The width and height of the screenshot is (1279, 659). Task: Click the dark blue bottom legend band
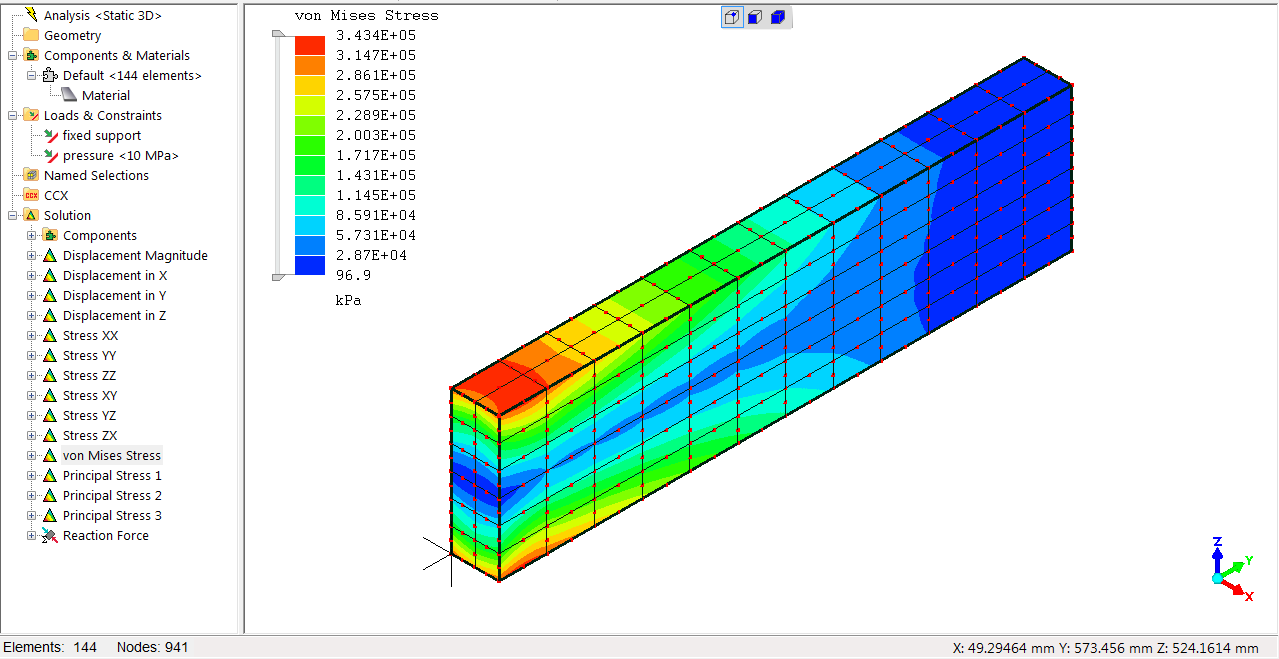tap(310, 265)
